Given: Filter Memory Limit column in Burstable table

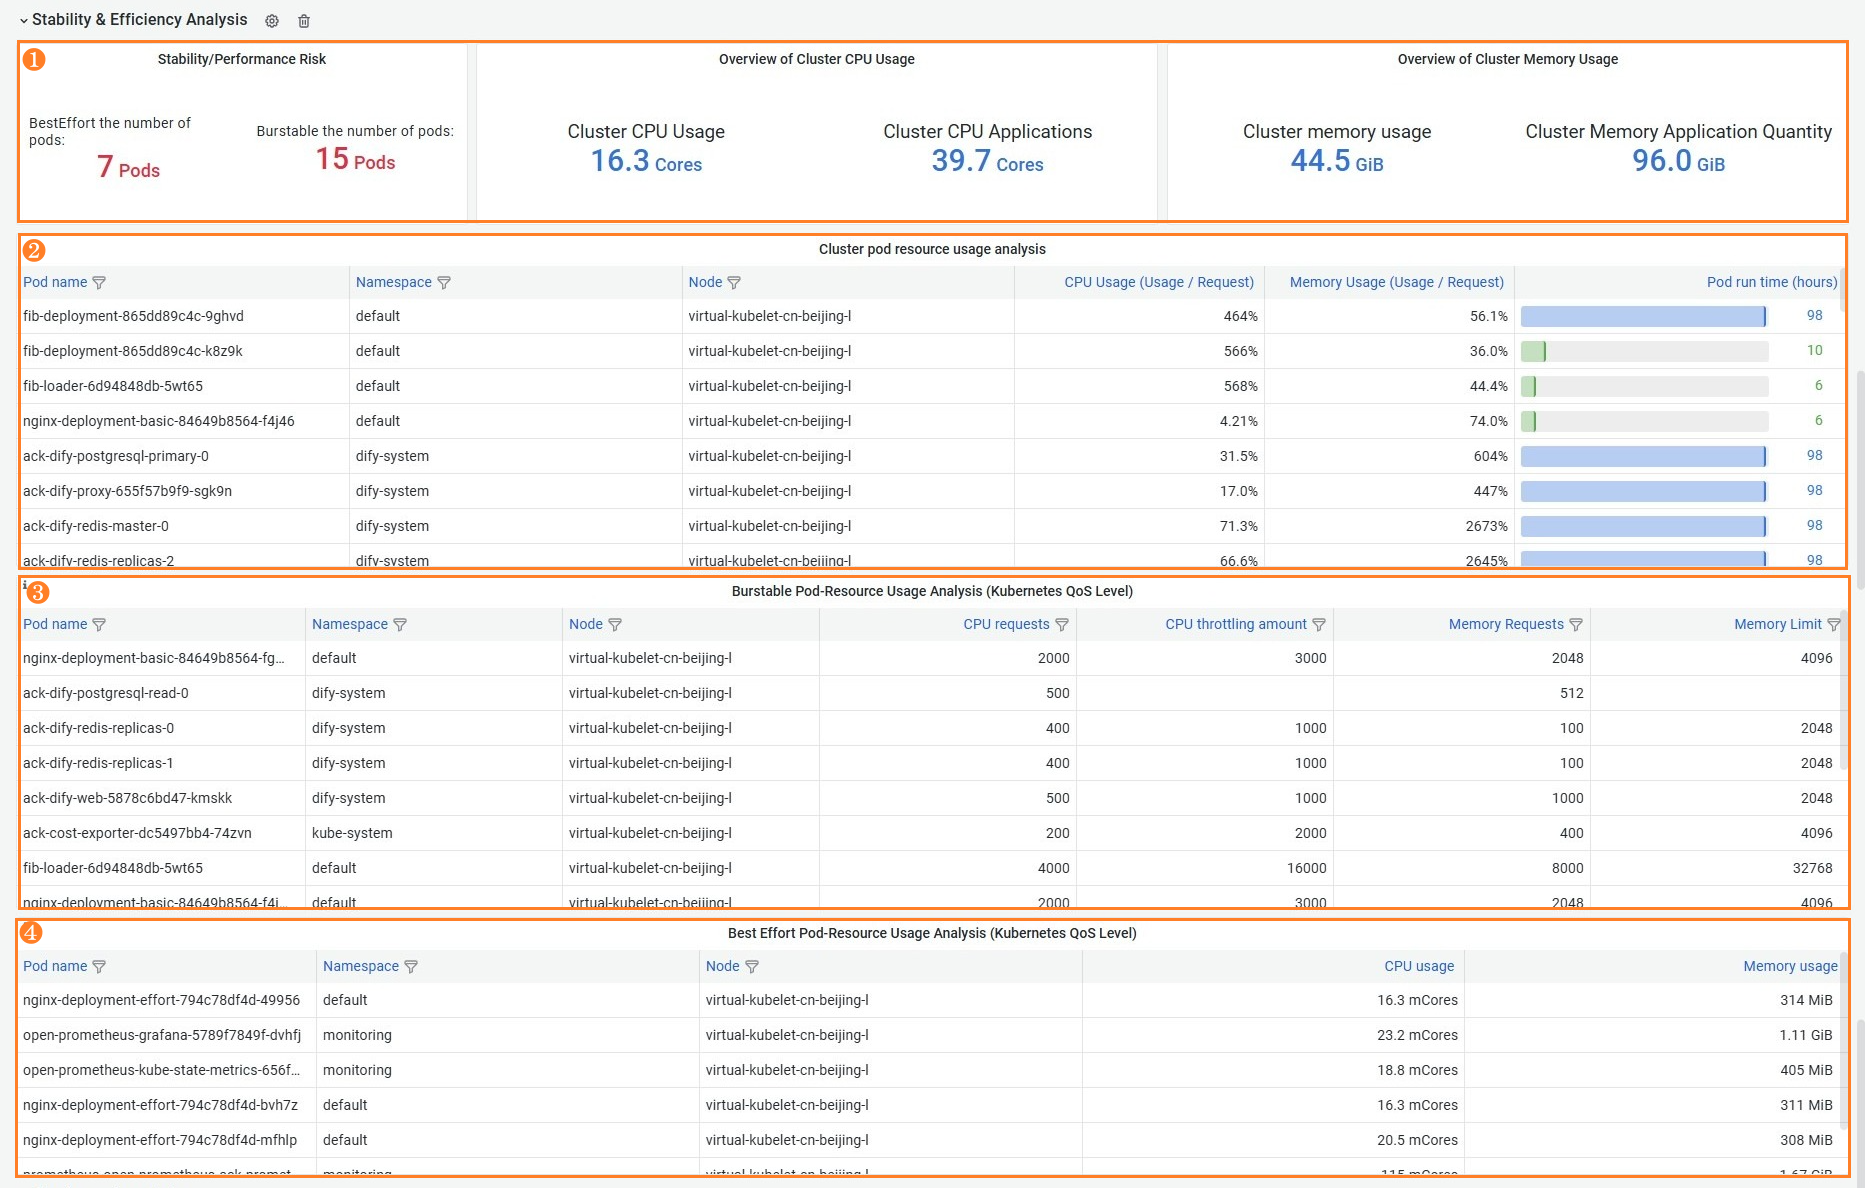Looking at the screenshot, I should 1833,625.
